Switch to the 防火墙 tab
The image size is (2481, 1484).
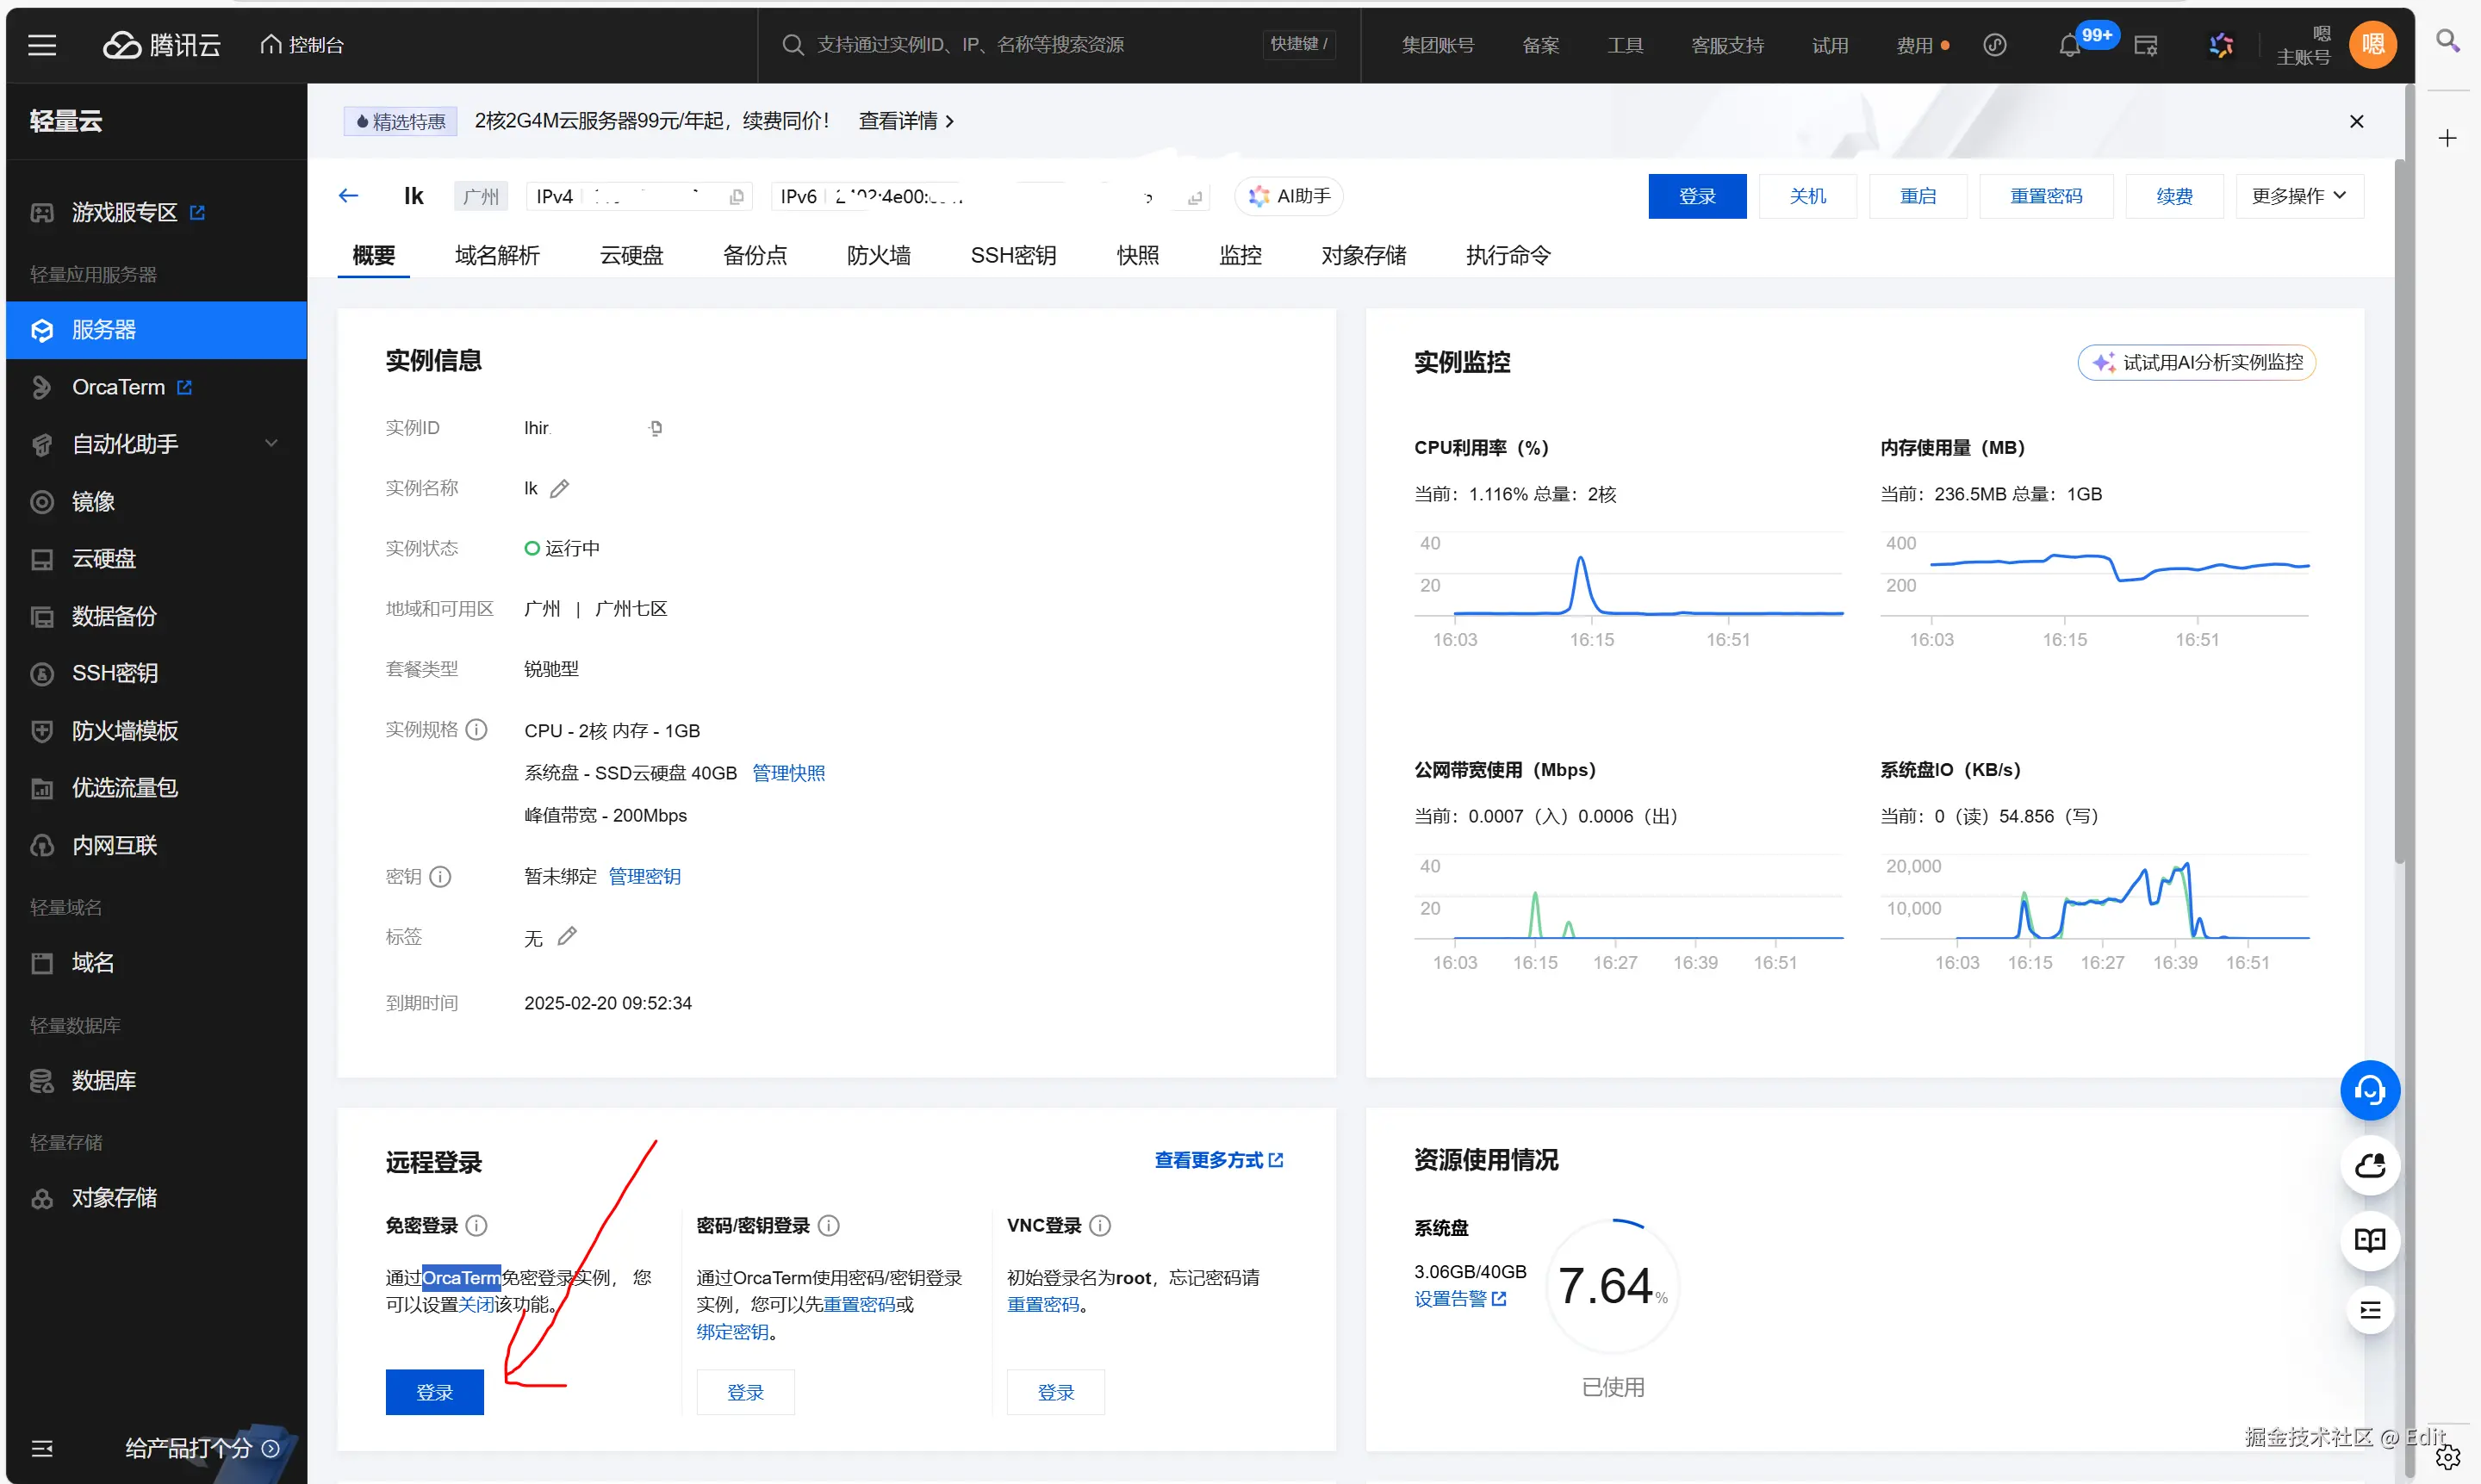[878, 256]
